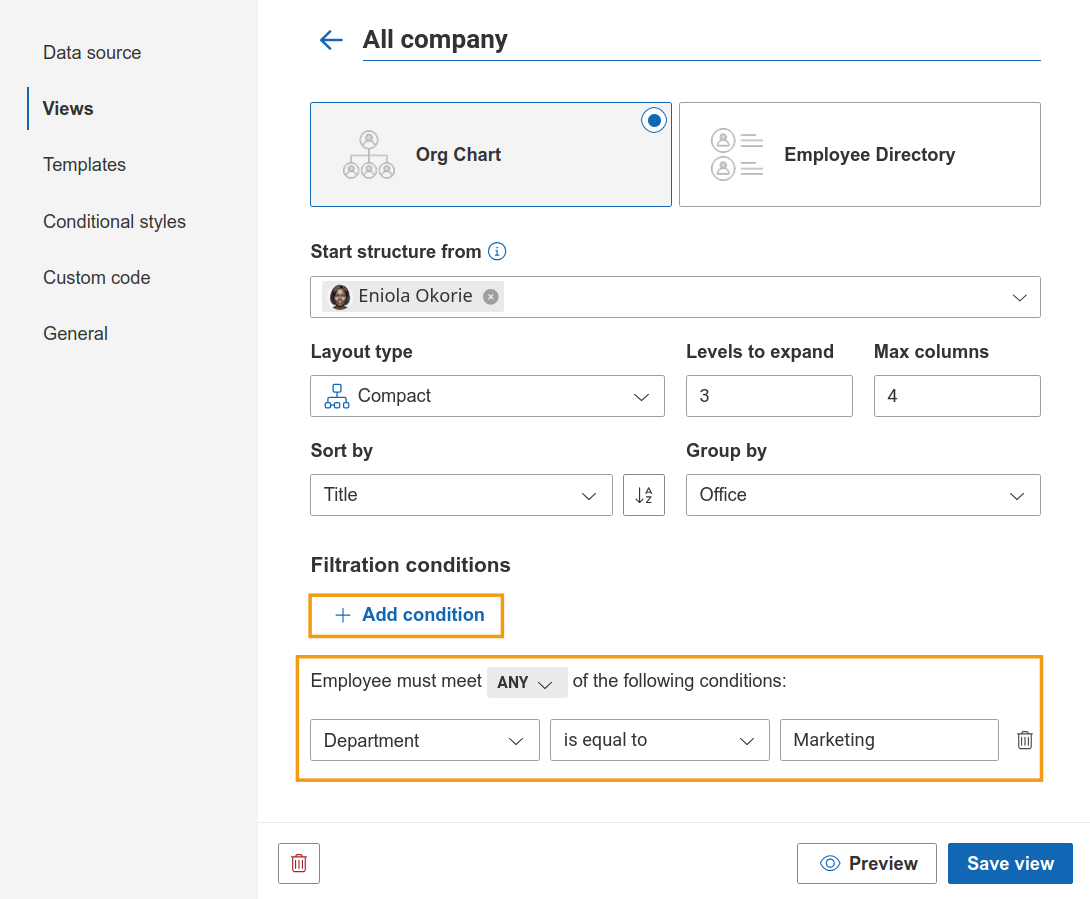Open the Start structure from info tooltip
The width and height of the screenshot is (1090, 899).
tap(497, 251)
